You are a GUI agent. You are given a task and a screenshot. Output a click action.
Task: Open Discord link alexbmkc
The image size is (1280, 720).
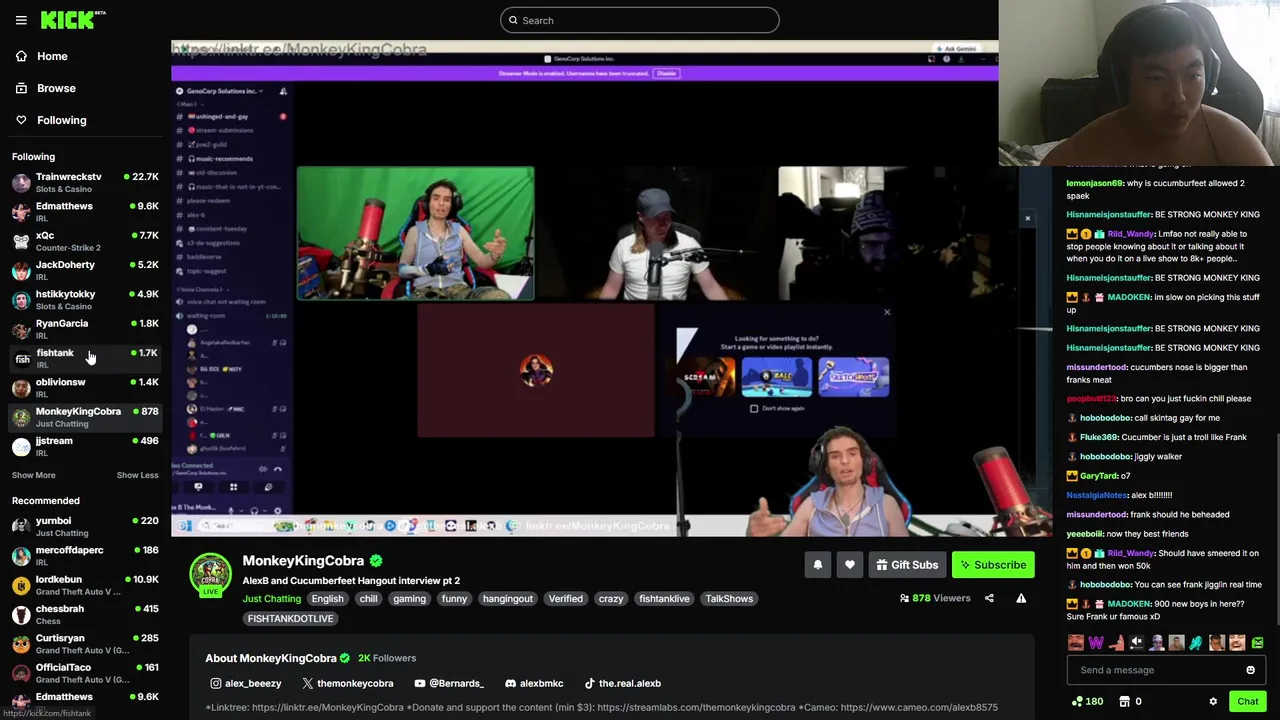click(534, 683)
